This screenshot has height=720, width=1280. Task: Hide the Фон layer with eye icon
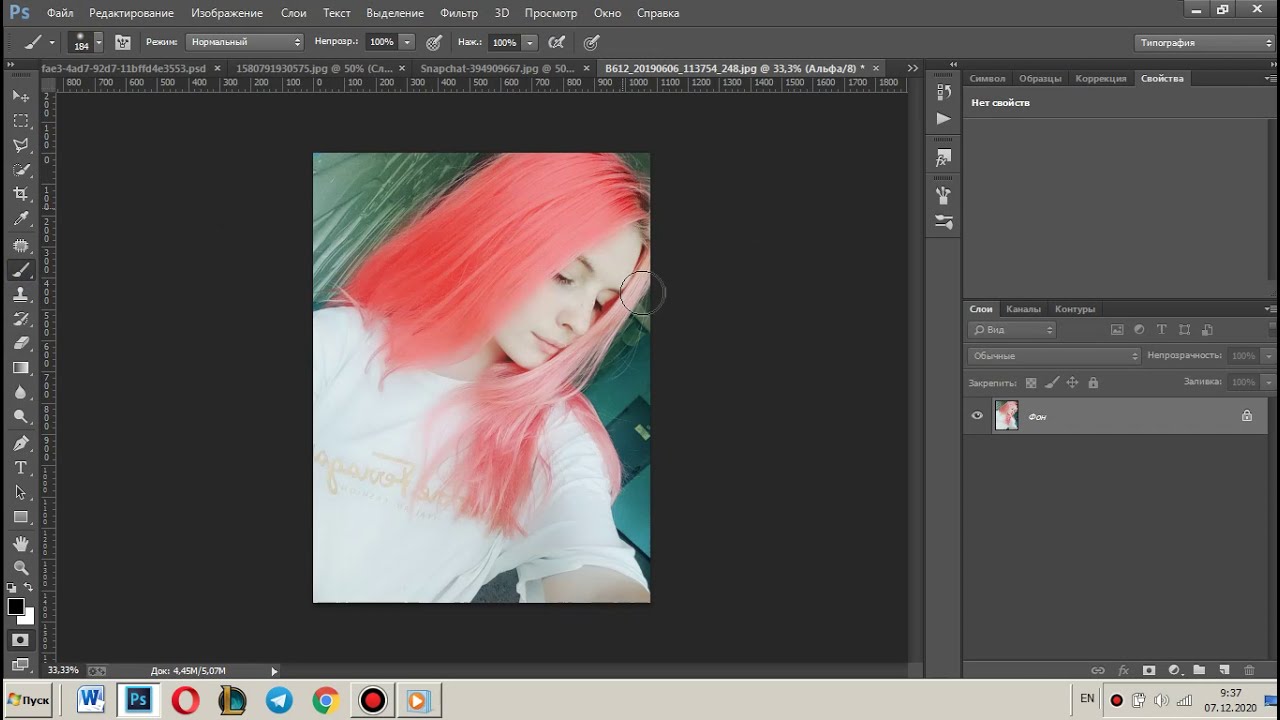pyautogui.click(x=977, y=416)
